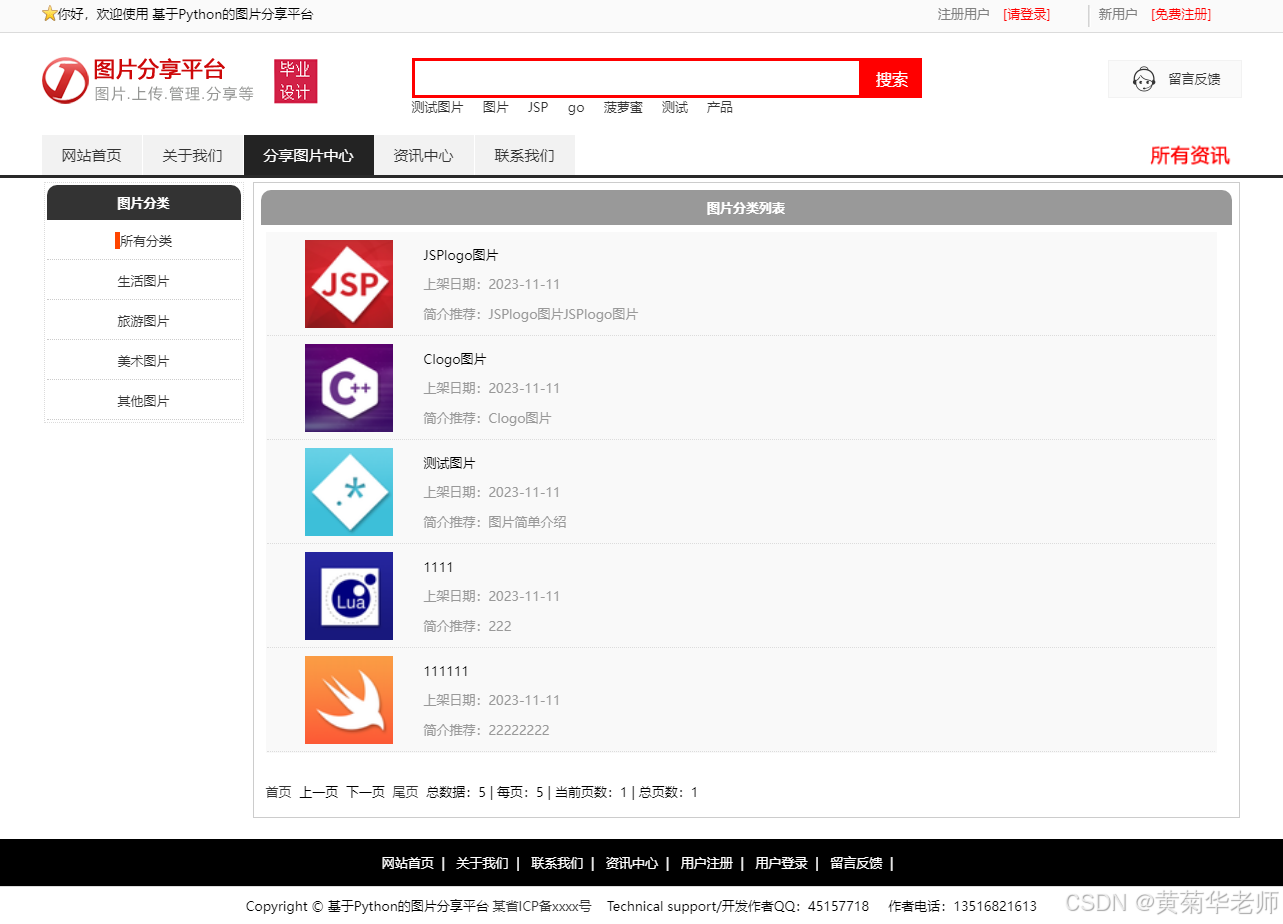Choose the 美术图片 sidebar category
Viewport: 1283px width, 924px height.
pos(143,360)
